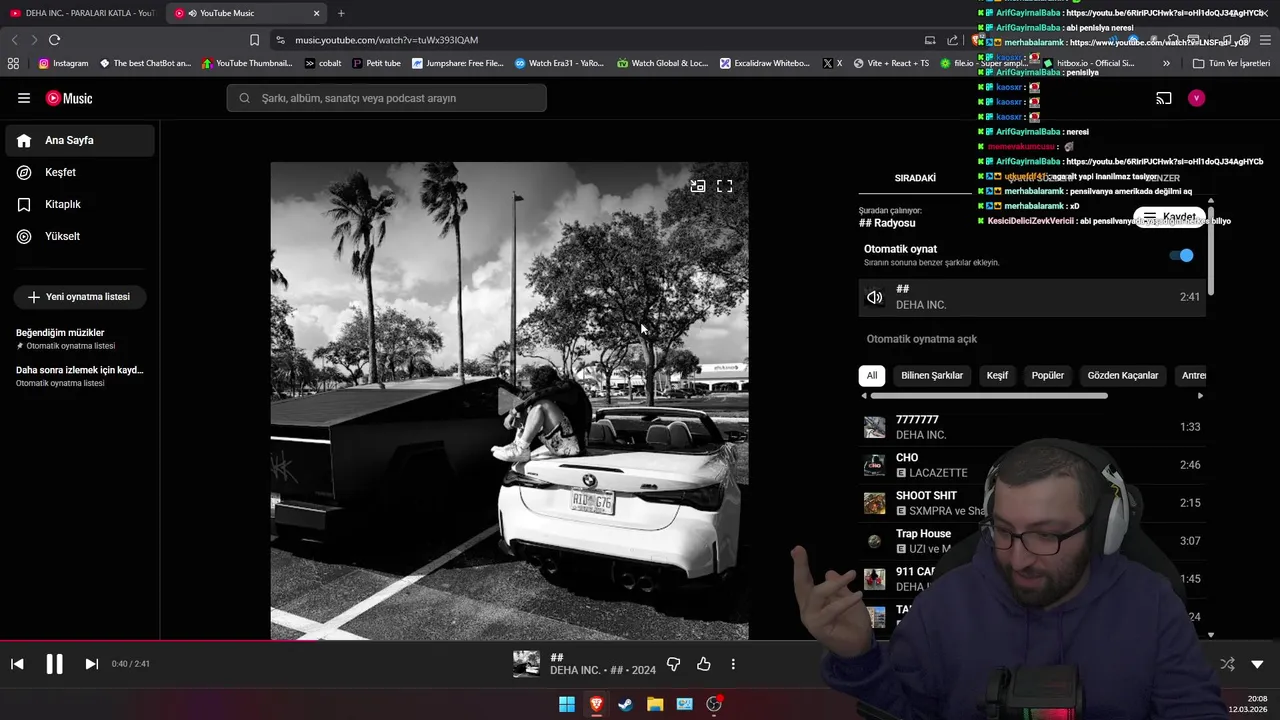Play 7777777 from the queue
The height and width of the screenshot is (720, 1280).
click(1032, 427)
